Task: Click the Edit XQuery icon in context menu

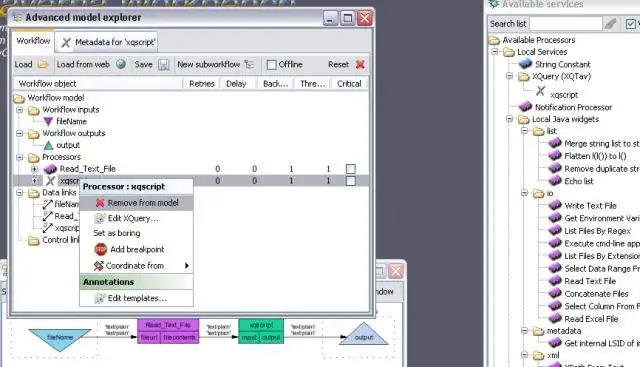Action: tap(99, 218)
